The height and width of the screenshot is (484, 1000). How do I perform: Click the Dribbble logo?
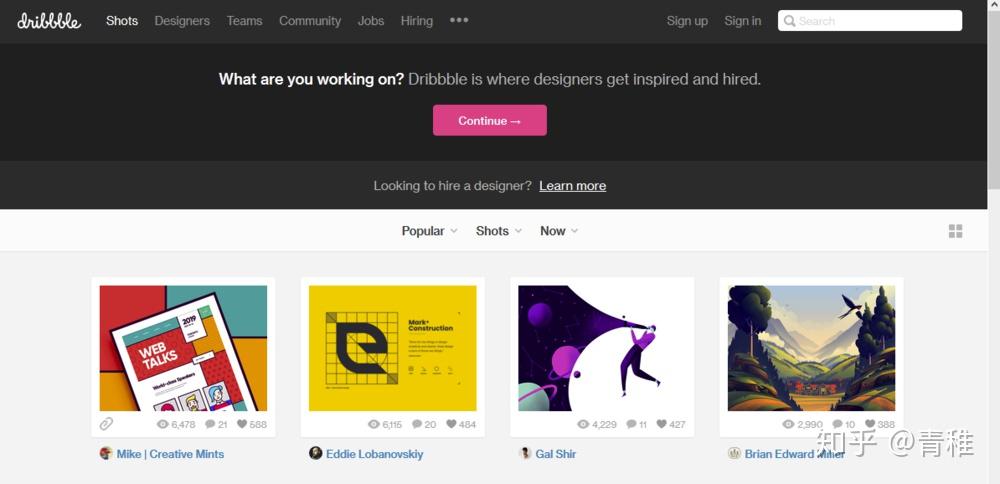(49, 20)
